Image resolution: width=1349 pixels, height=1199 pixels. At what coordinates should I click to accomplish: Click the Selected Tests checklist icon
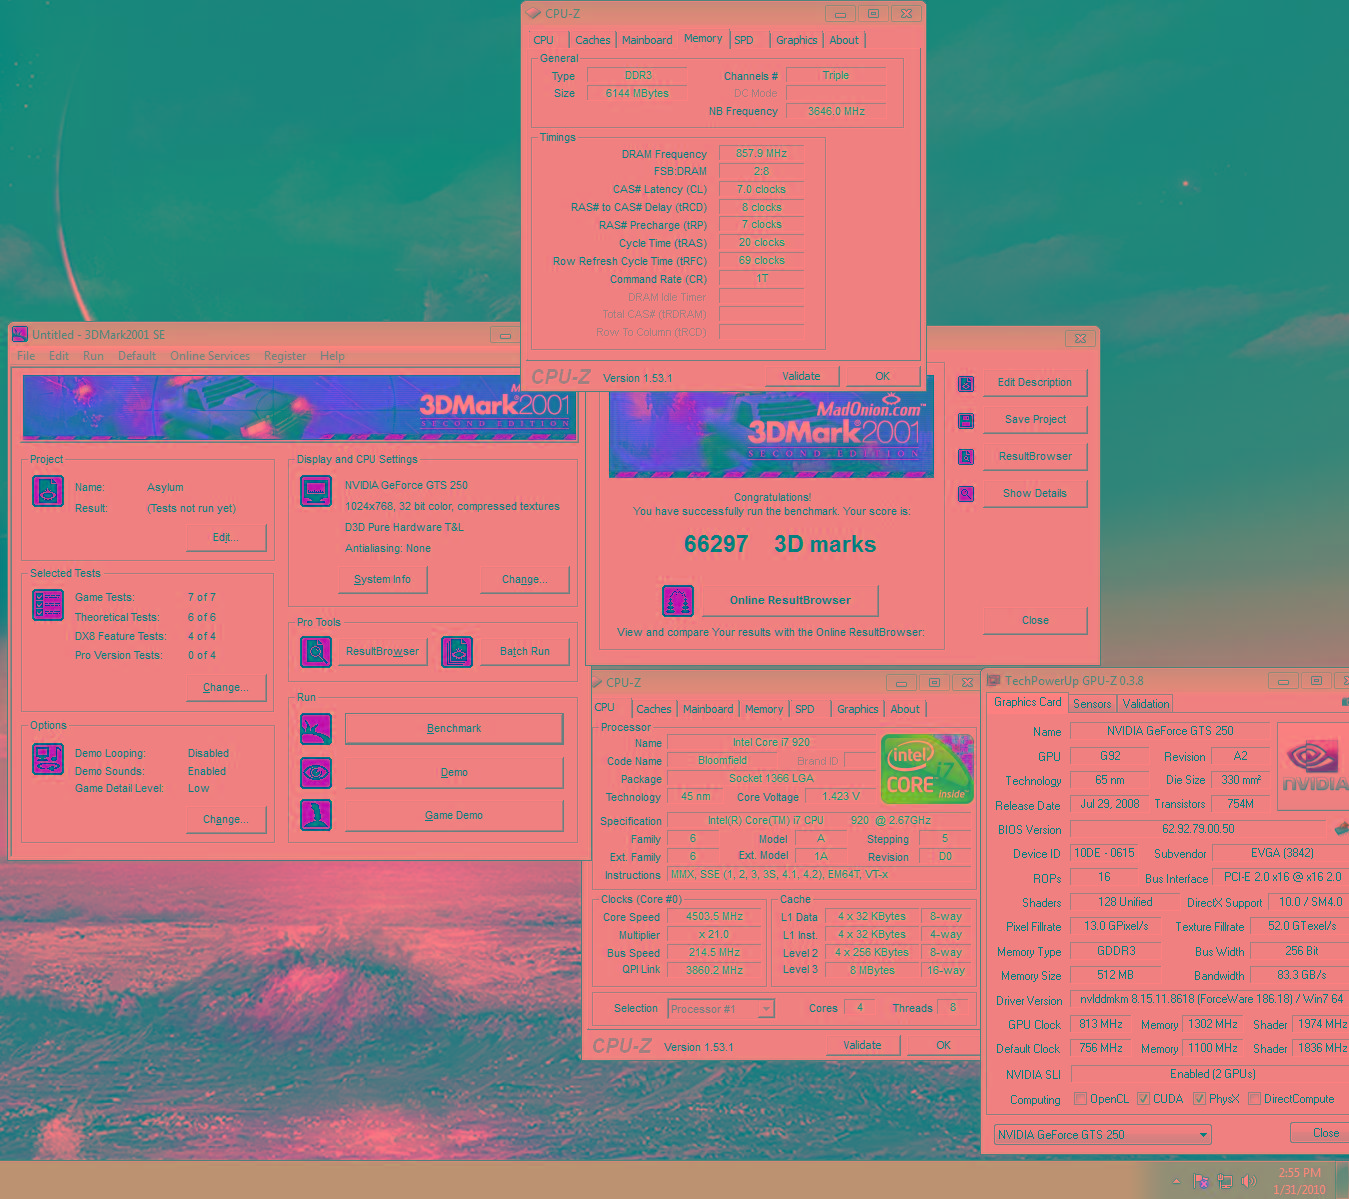tap(48, 605)
